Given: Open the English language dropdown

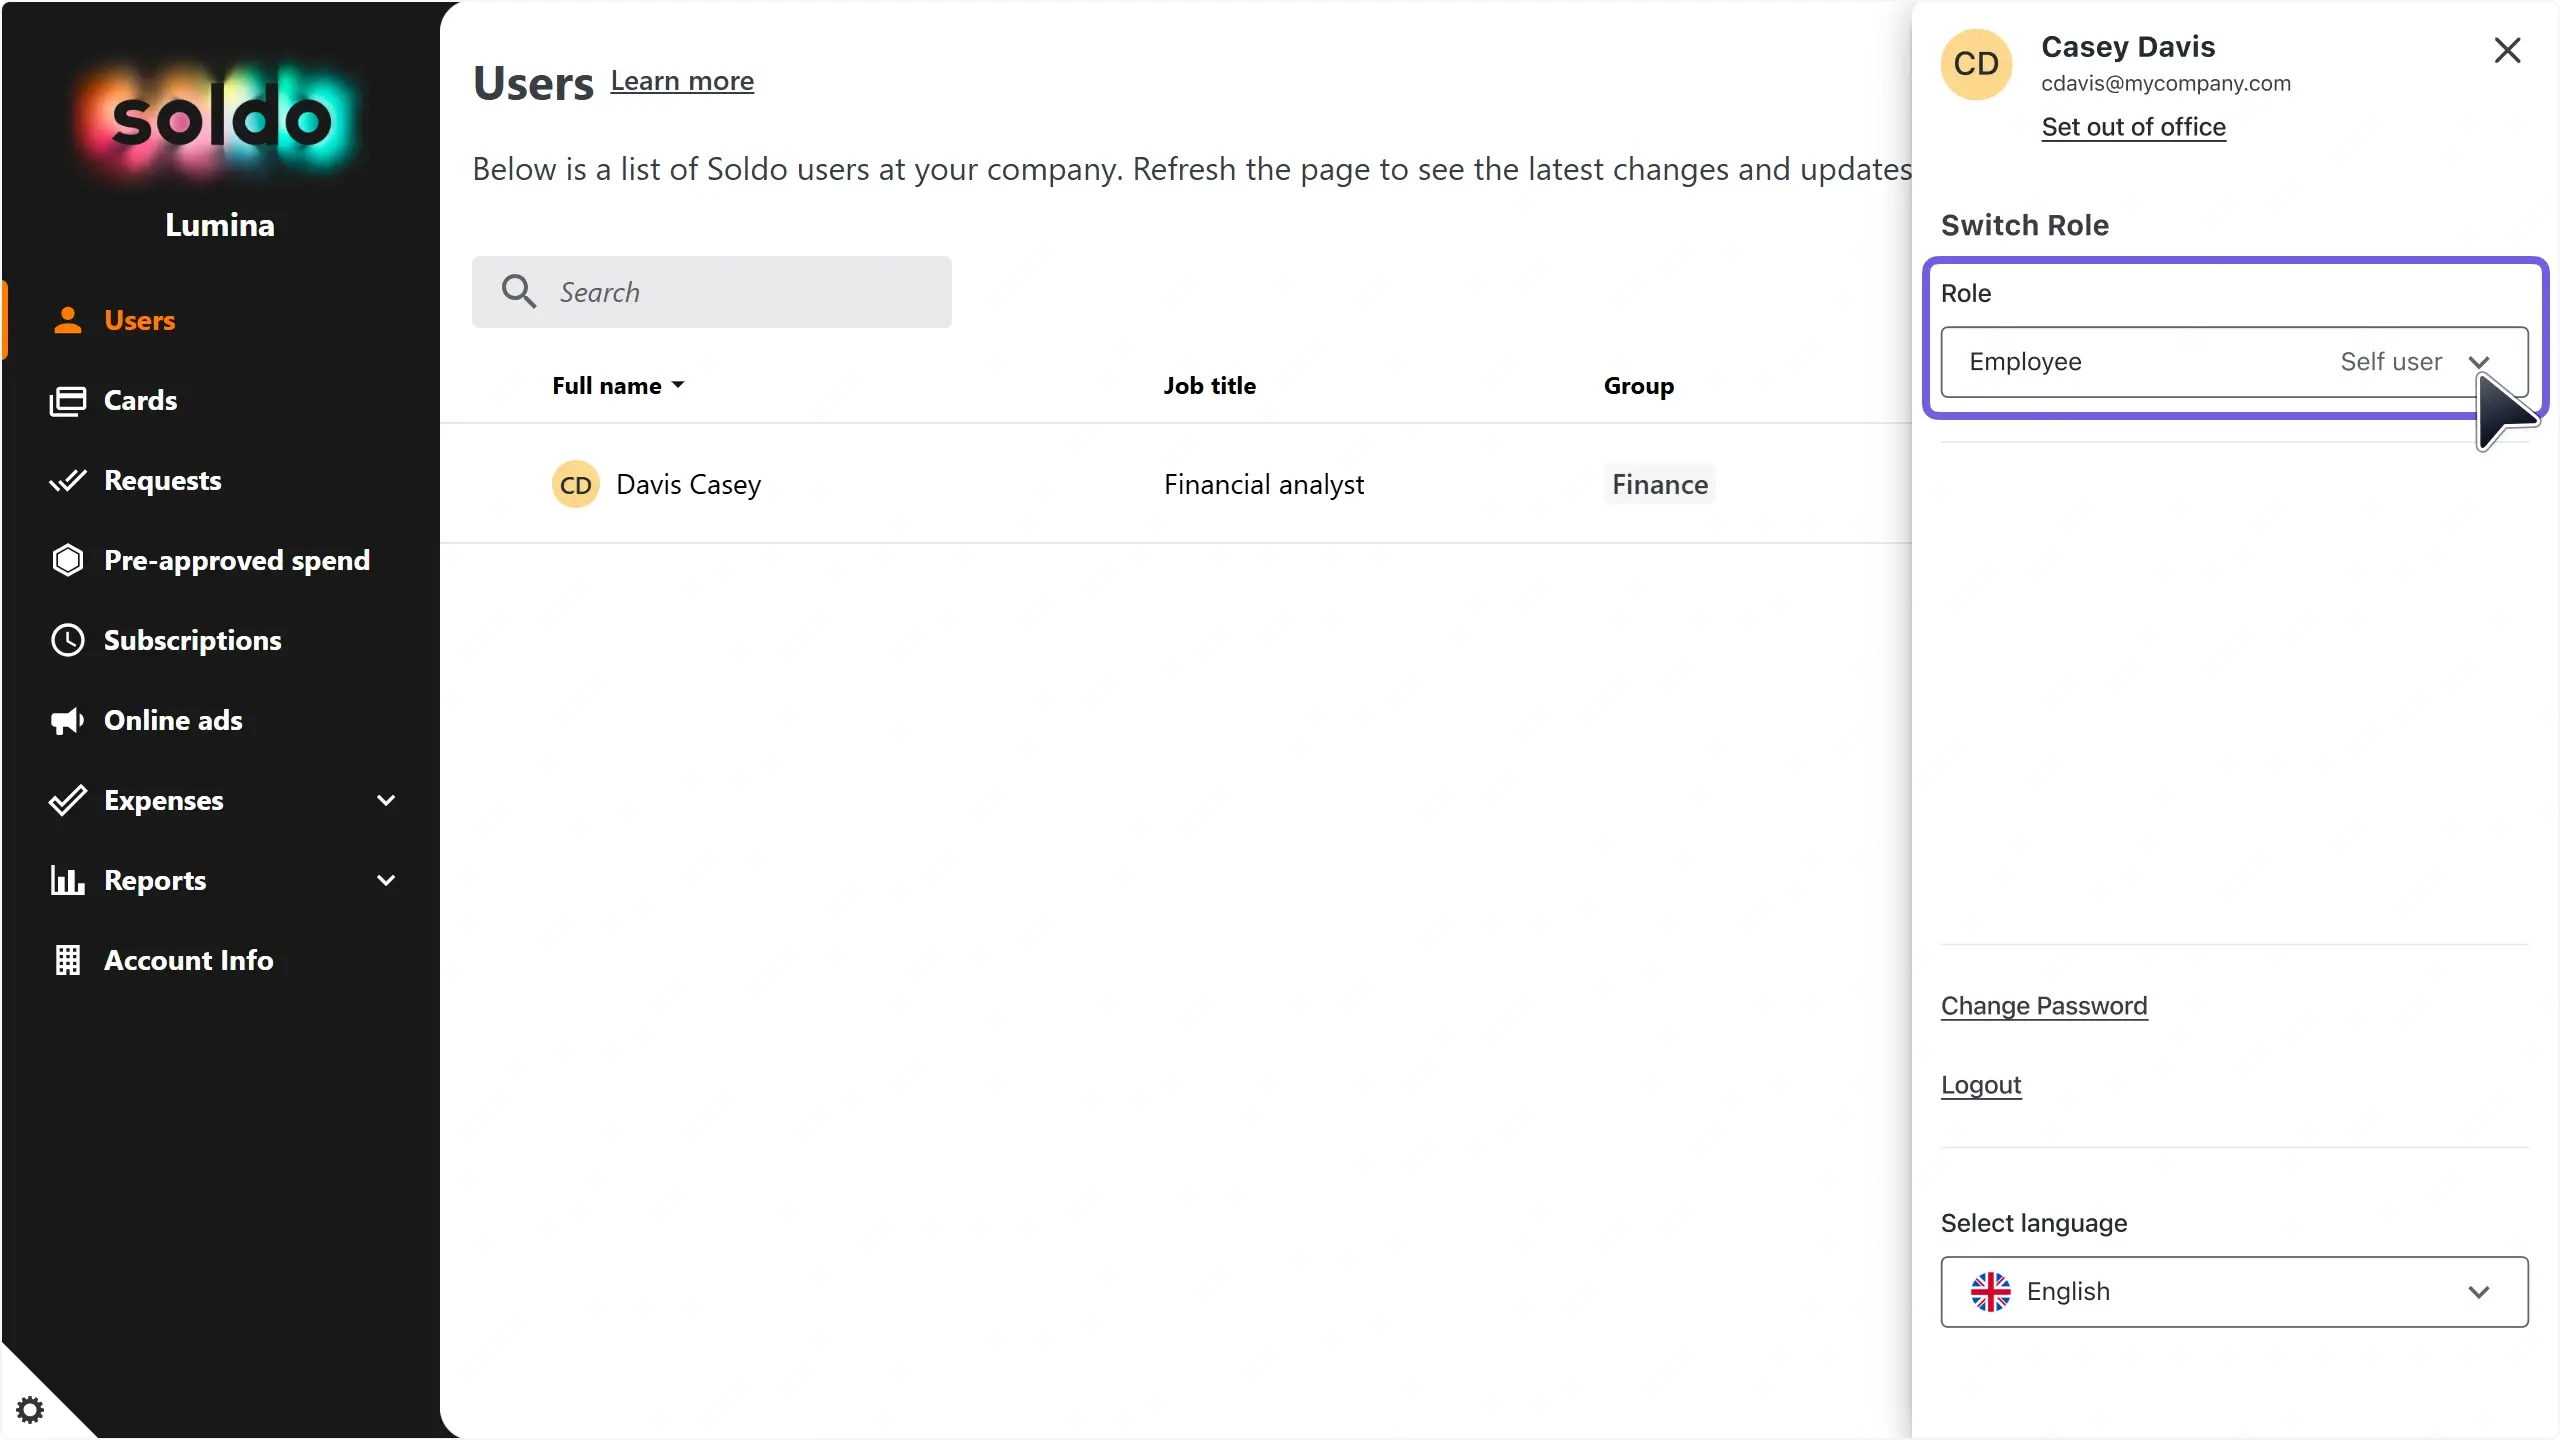Looking at the screenshot, I should point(2233,1292).
